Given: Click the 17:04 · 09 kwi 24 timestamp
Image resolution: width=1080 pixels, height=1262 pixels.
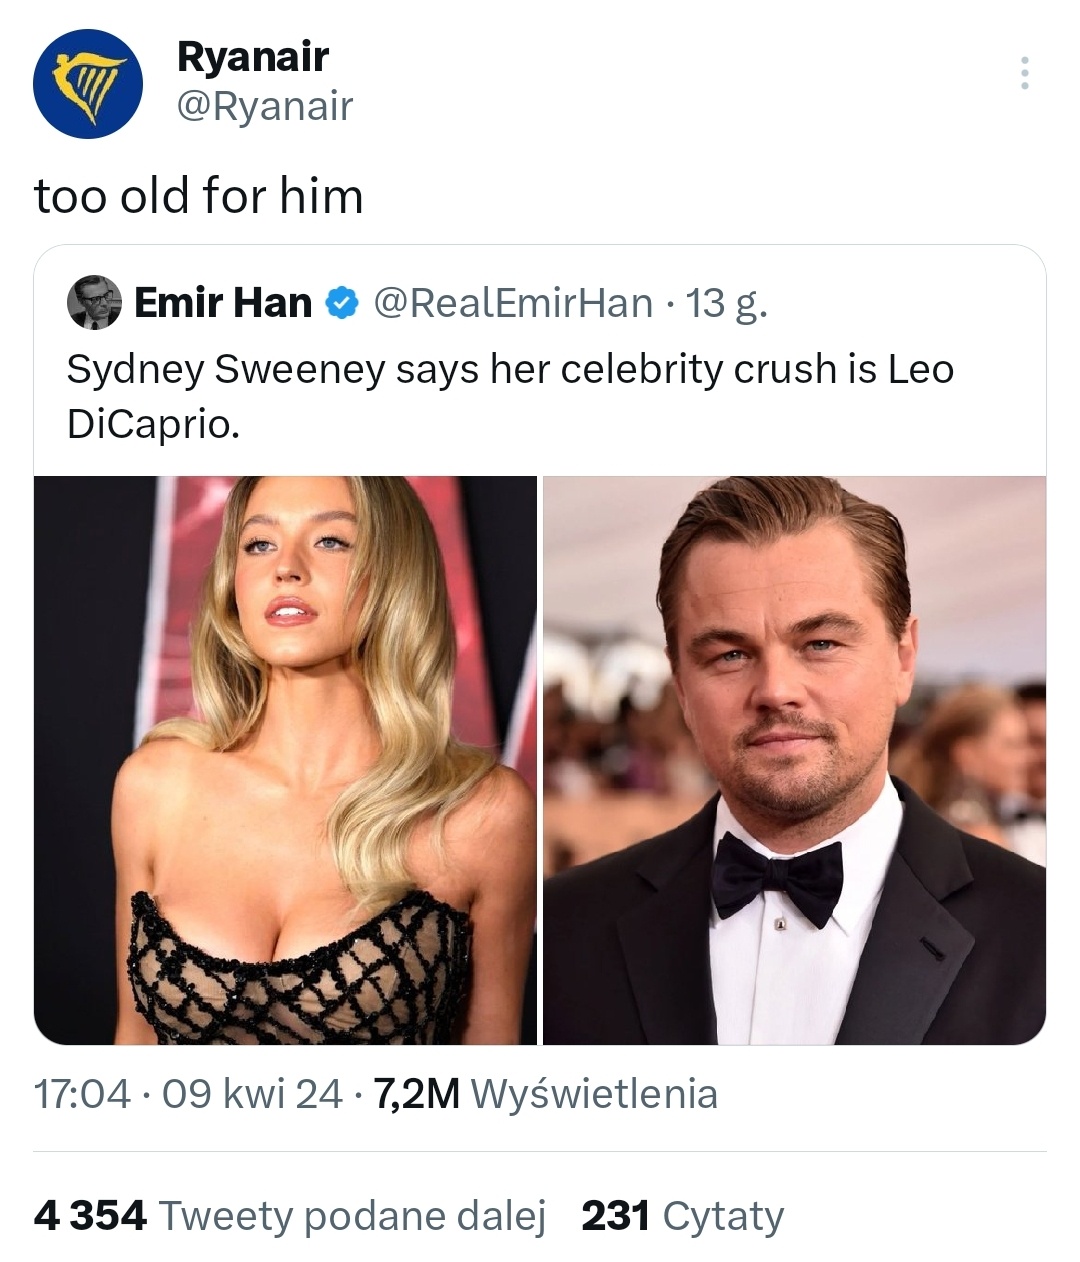Looking at the screenshot, I should [188, 1093].
